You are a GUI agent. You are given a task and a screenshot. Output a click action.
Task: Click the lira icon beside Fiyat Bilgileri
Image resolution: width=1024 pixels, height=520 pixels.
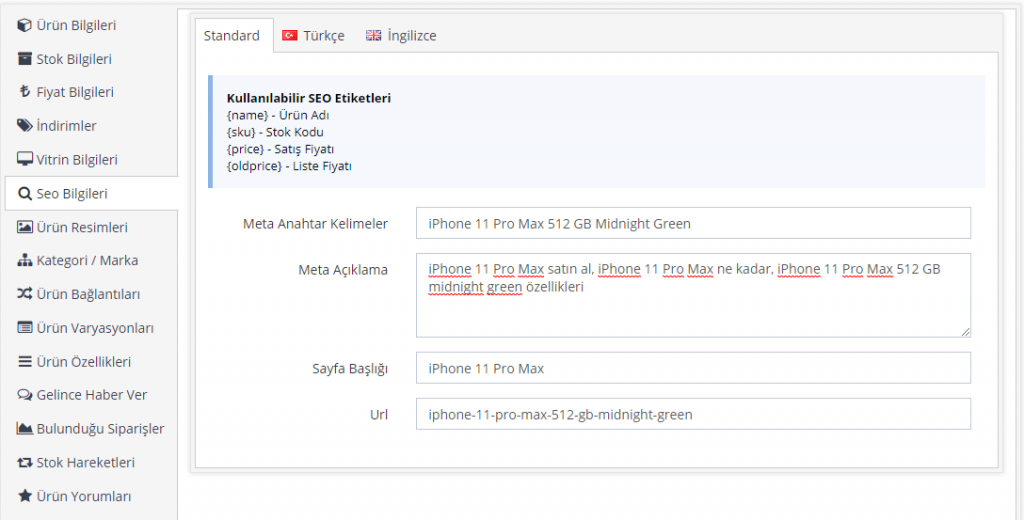[x=25, y=92]
